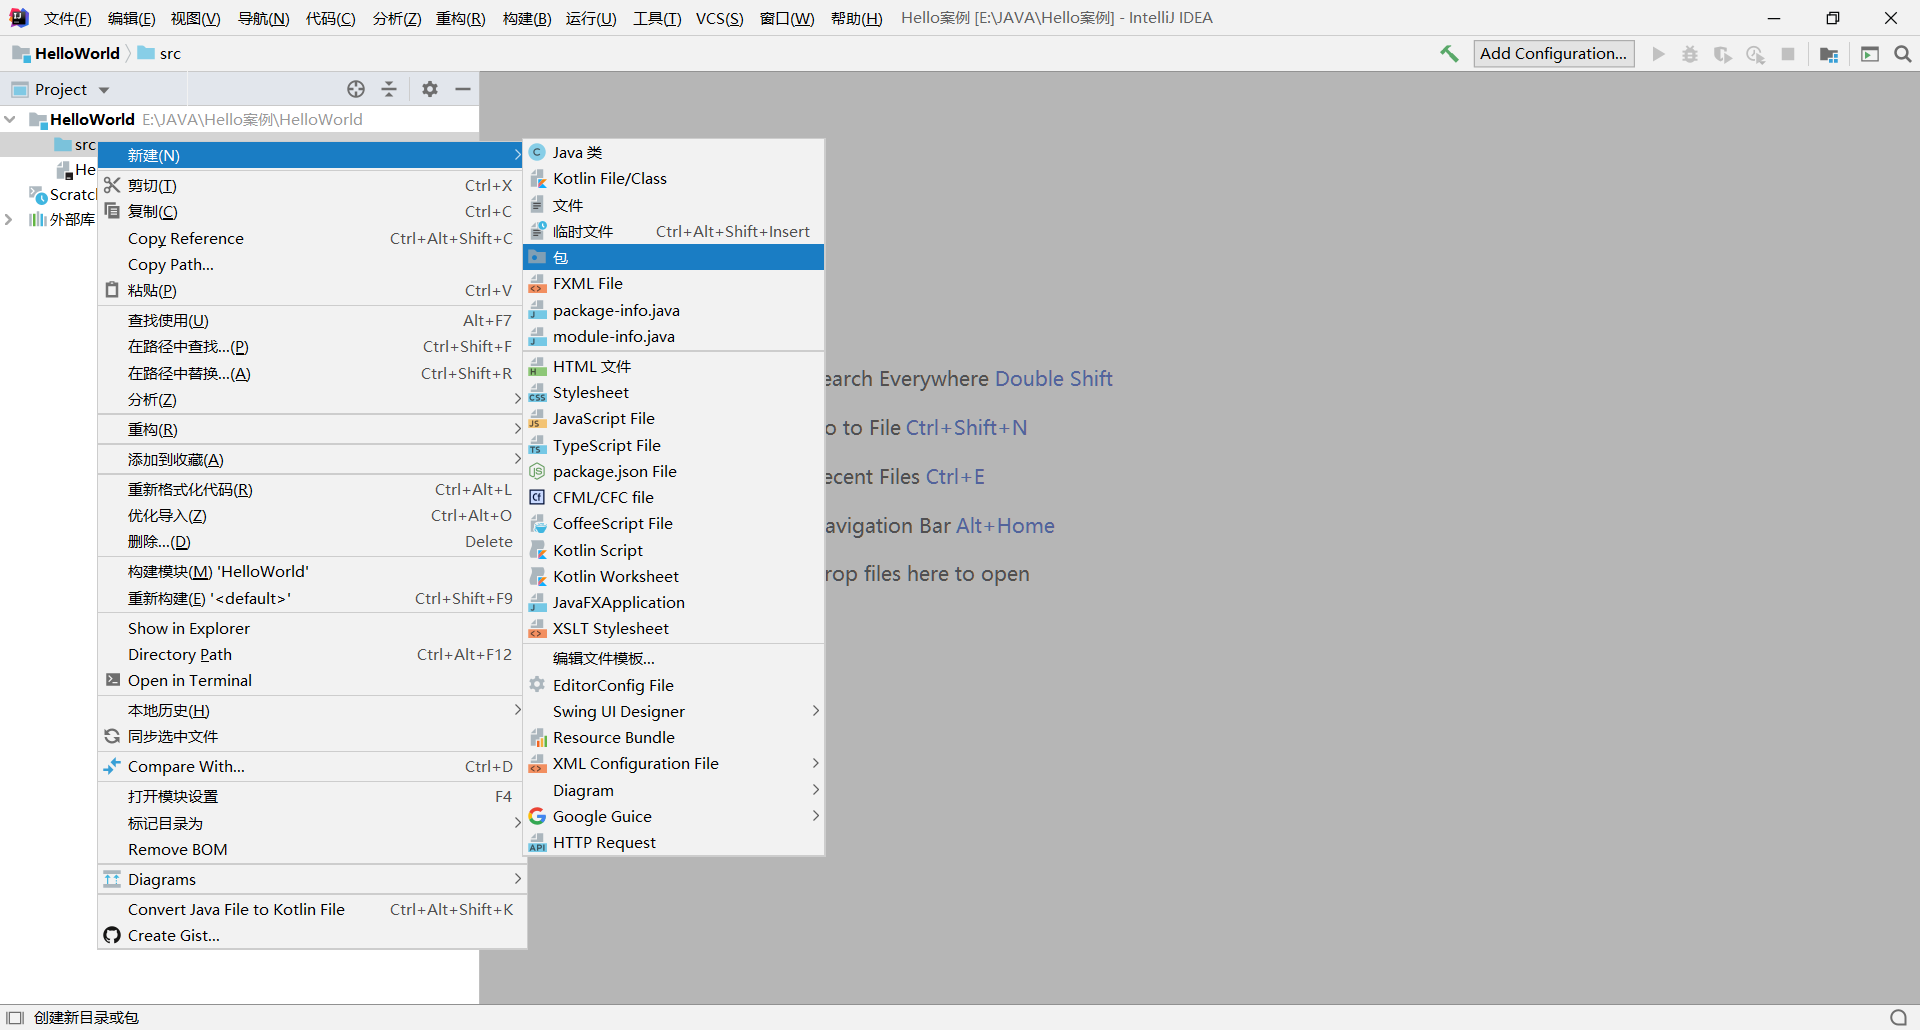Open VCS(S) menu in menu bar
The image size is (1920, 1030).
click(719, 18)
